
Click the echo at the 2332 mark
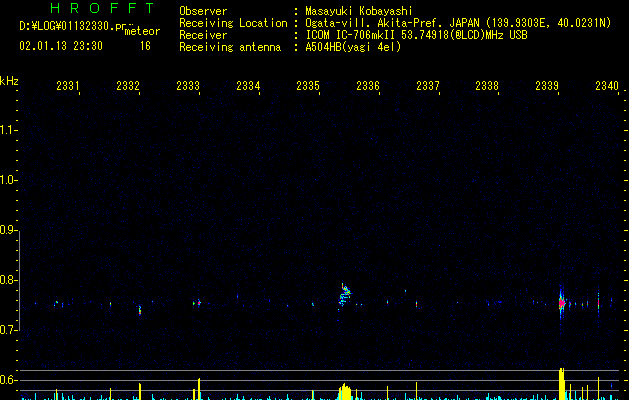140,311
